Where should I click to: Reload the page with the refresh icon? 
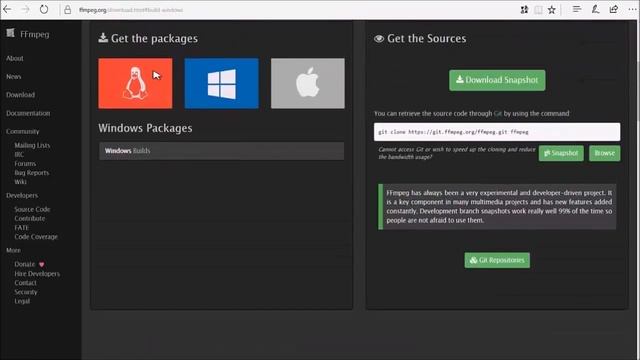click(44, 9)
